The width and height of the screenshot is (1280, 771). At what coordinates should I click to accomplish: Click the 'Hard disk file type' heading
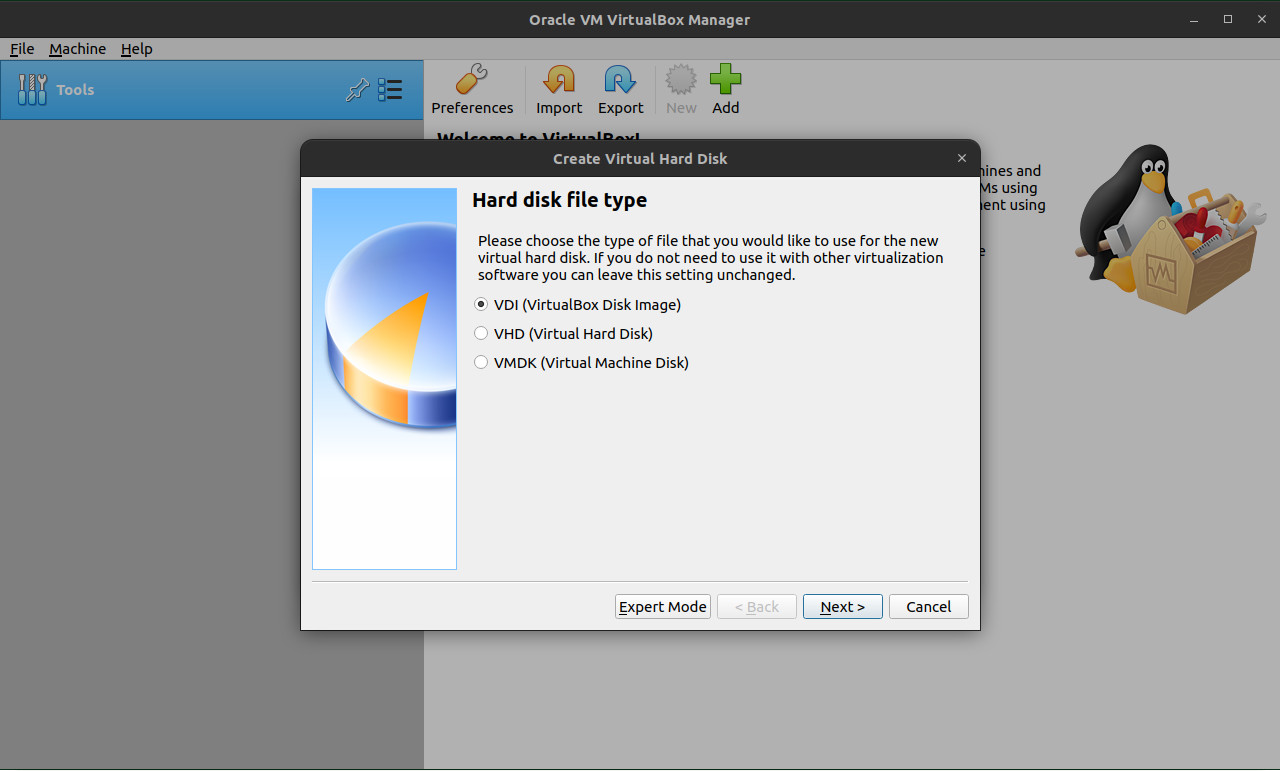559,200
